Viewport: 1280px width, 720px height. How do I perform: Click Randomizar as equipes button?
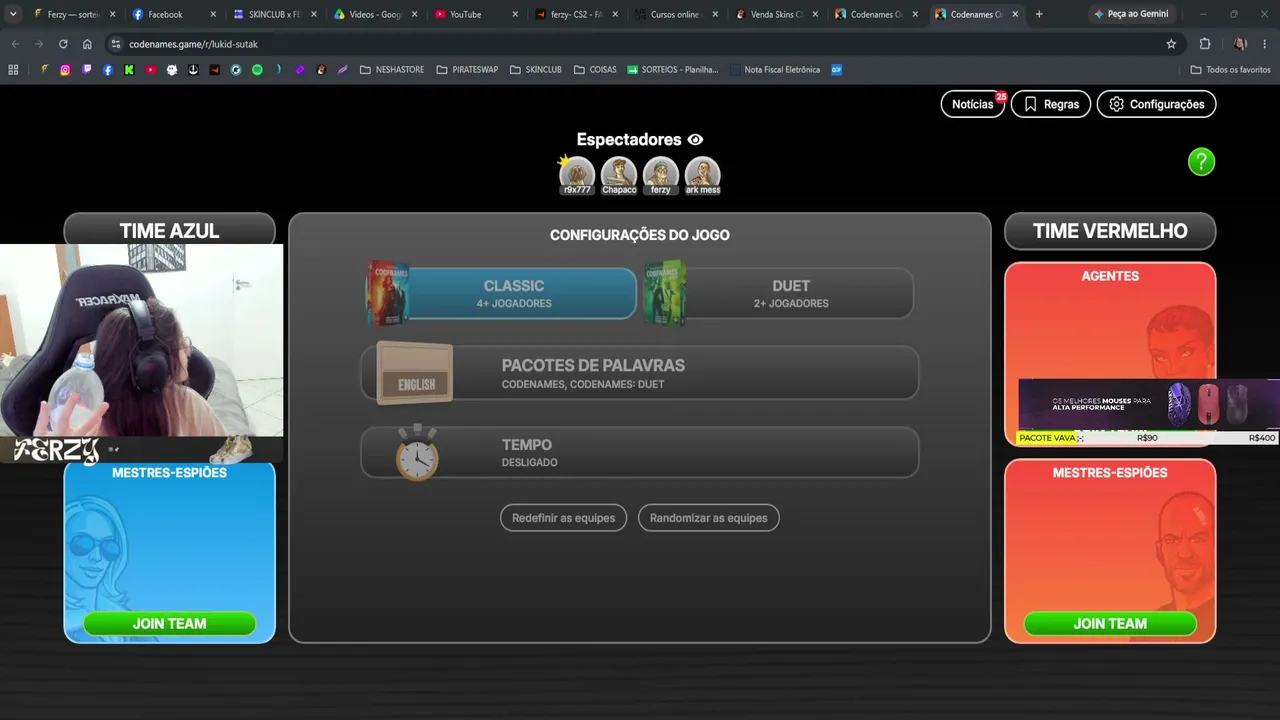pos(709,518)
